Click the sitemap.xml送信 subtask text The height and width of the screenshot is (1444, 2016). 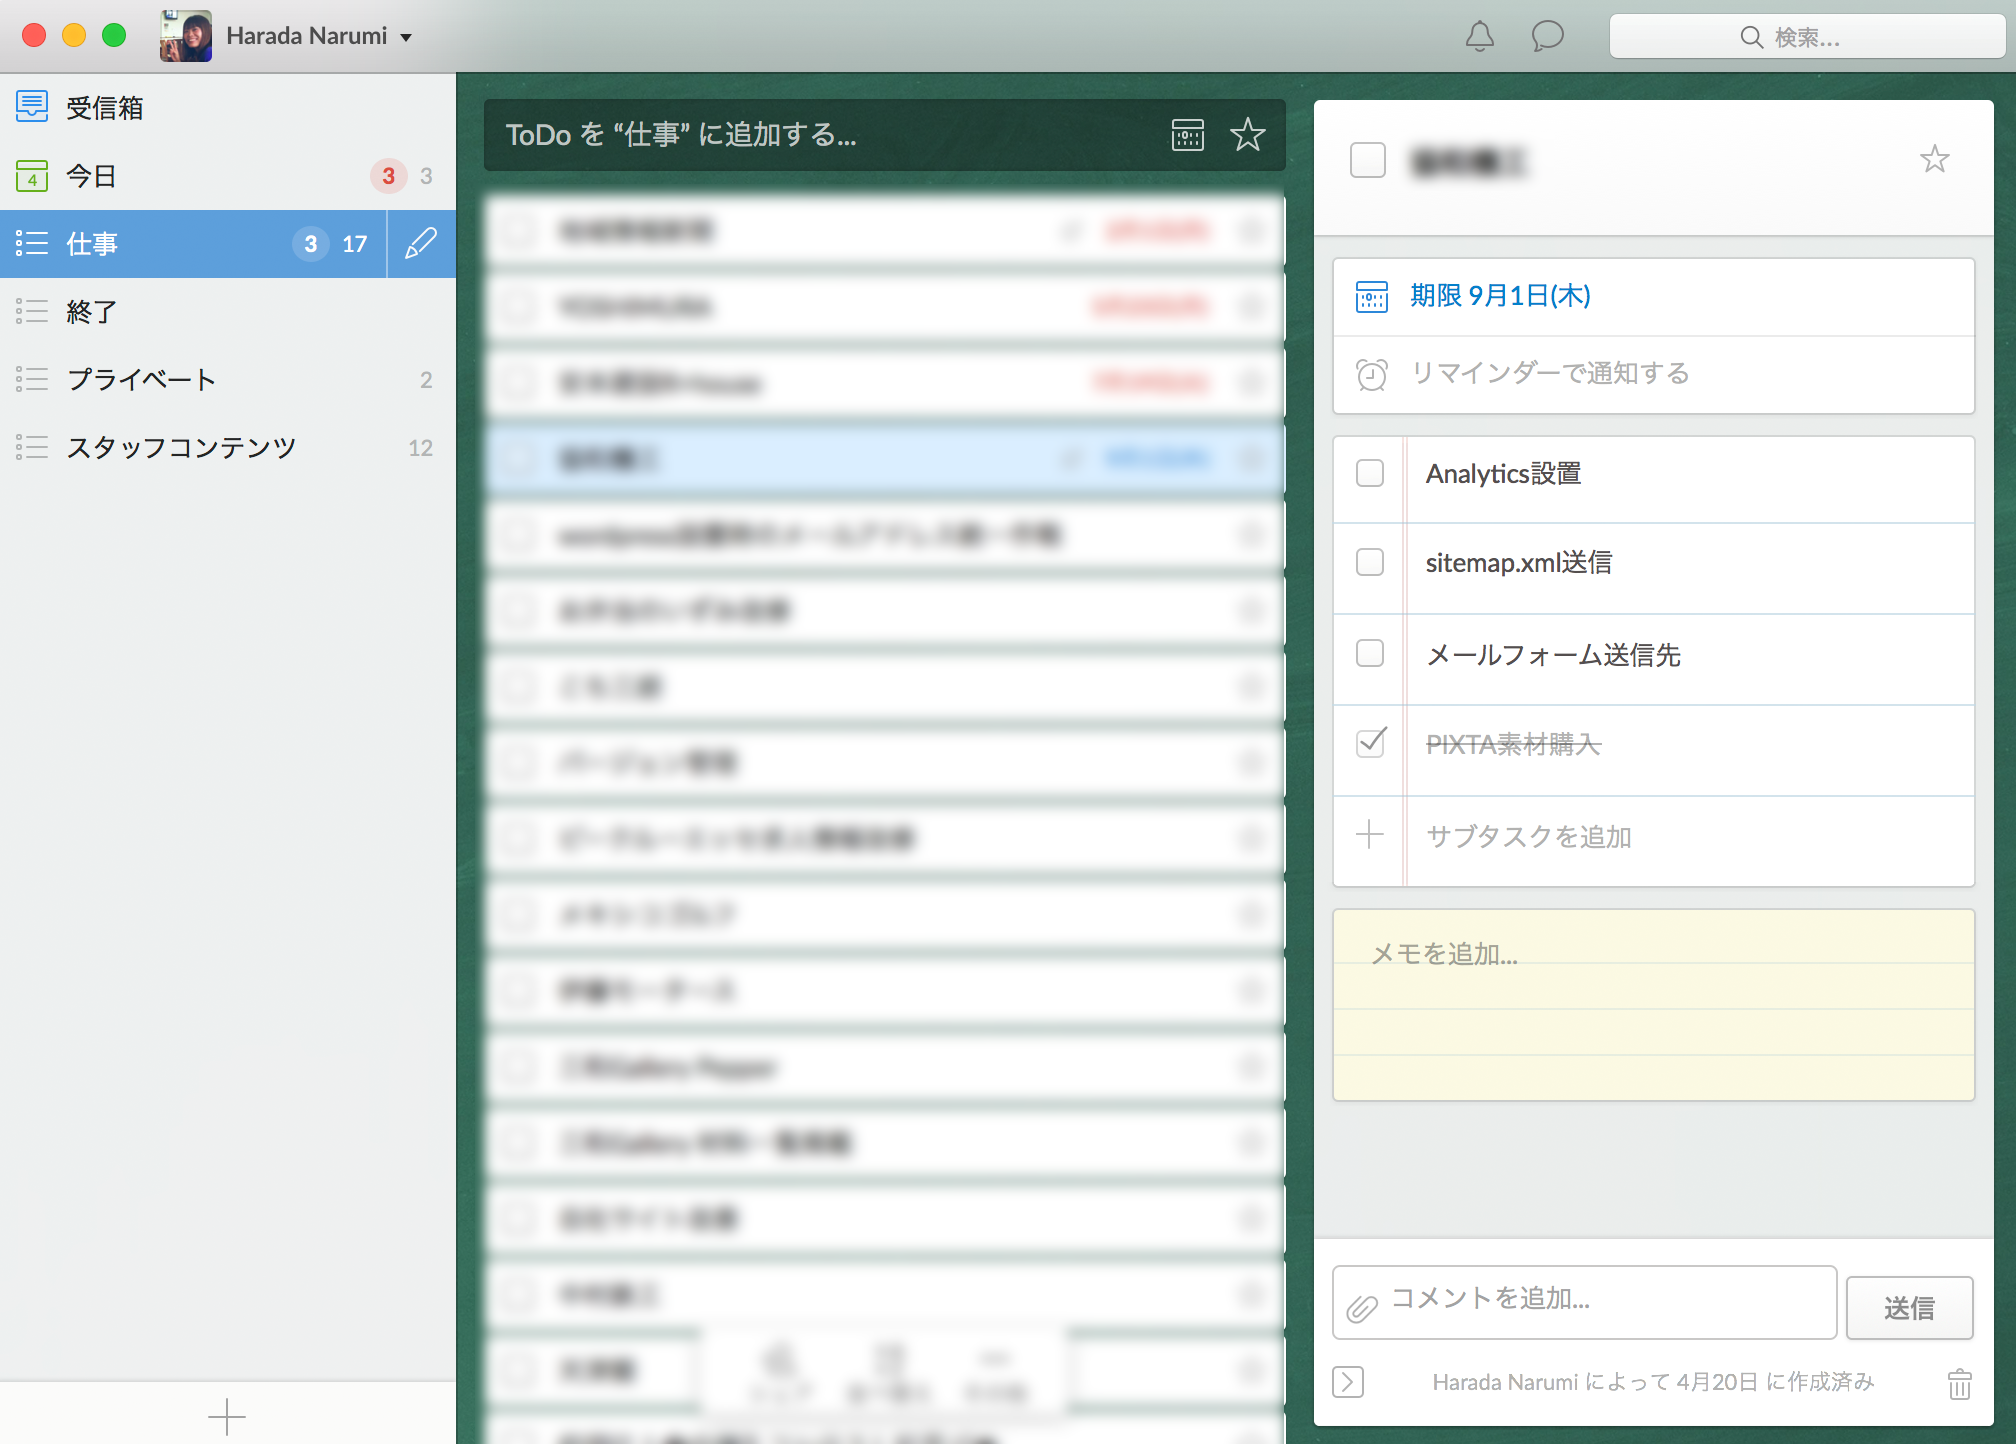pyautogui.click(x=1518, y=563)
